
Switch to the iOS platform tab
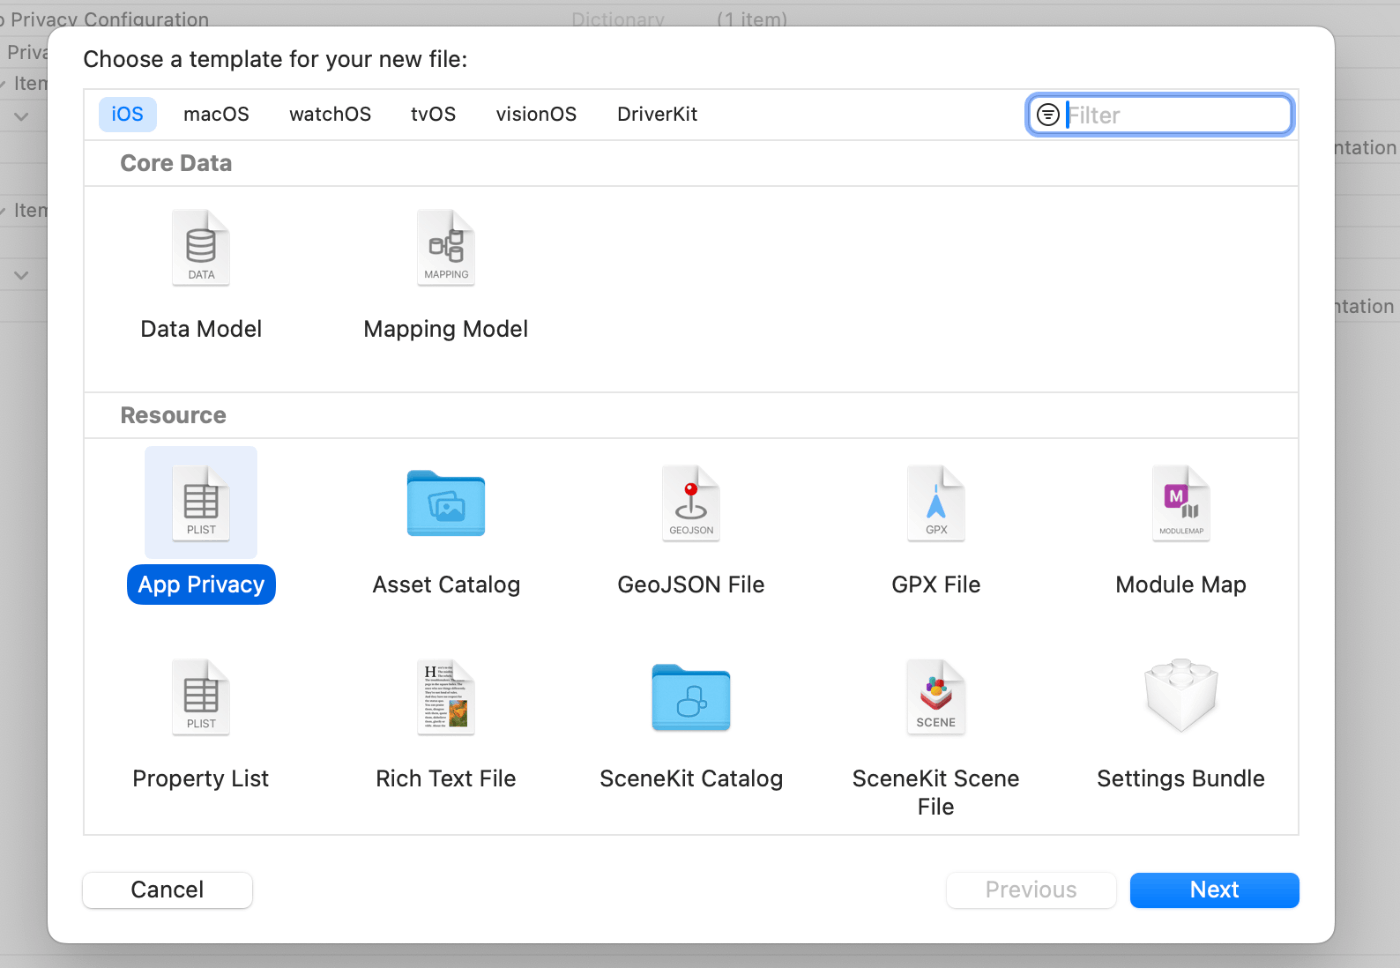tap(127, 114)
